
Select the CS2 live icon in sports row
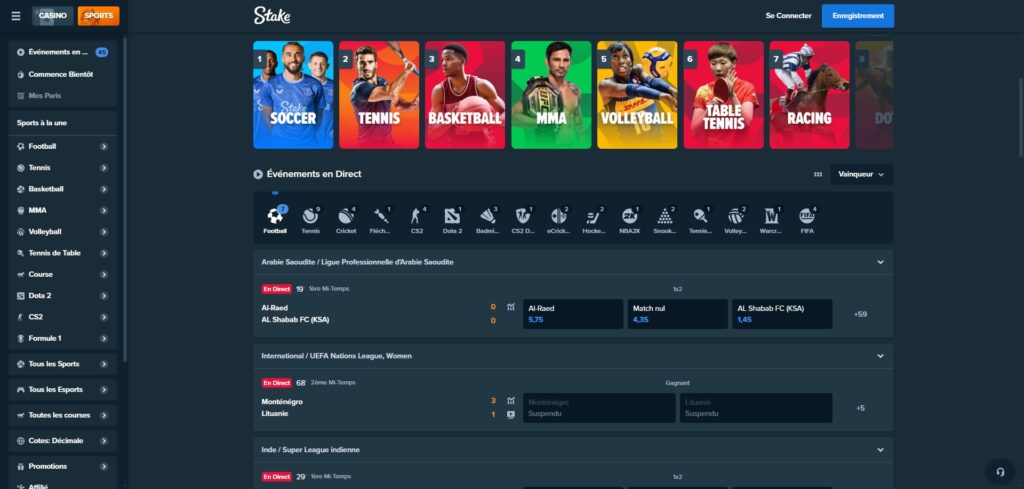coord(417,220)
